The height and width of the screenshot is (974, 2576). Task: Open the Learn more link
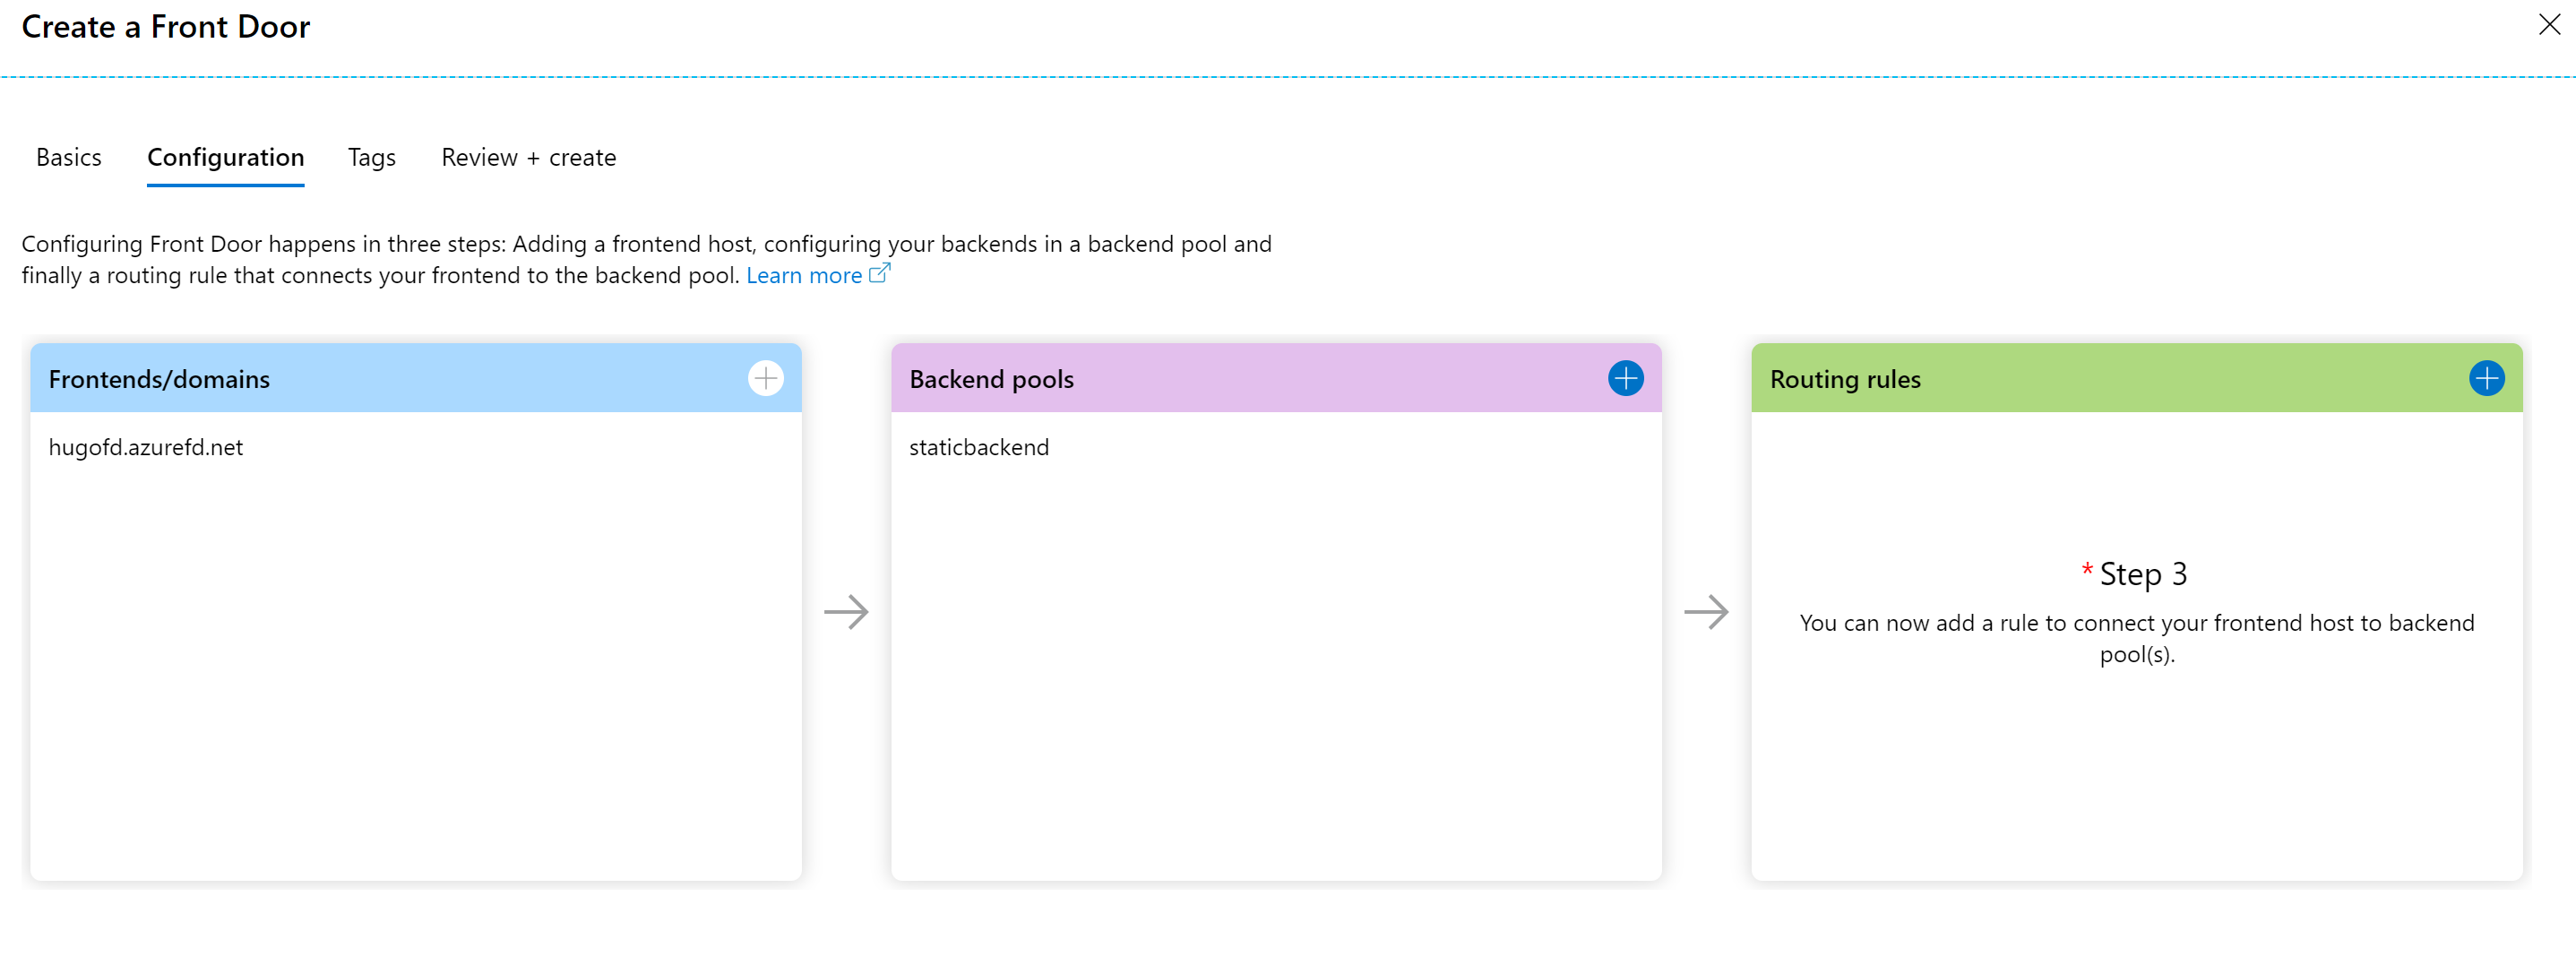click(803, 276)
